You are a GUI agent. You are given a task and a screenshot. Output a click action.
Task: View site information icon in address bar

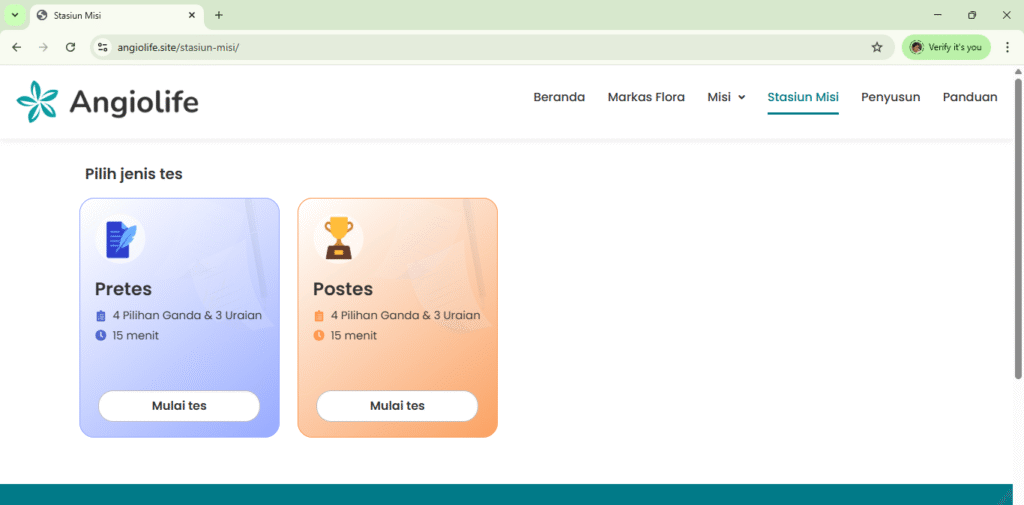pyautogui.click(x=102, y=47)
